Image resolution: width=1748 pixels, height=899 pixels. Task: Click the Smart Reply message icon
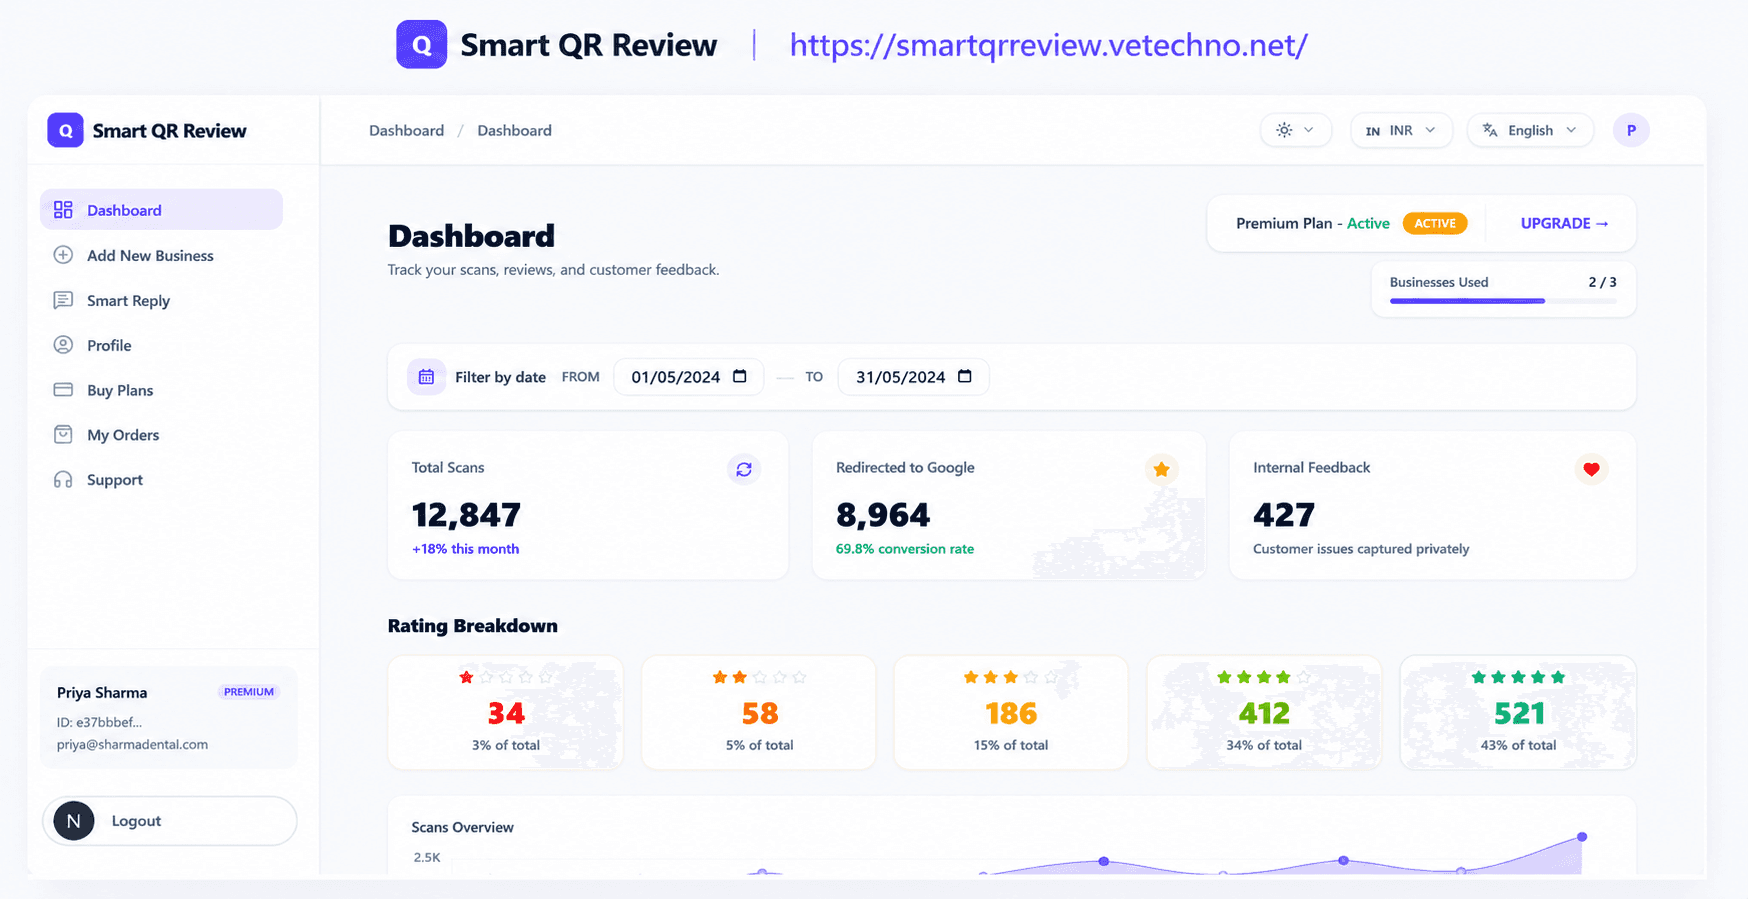63,300
